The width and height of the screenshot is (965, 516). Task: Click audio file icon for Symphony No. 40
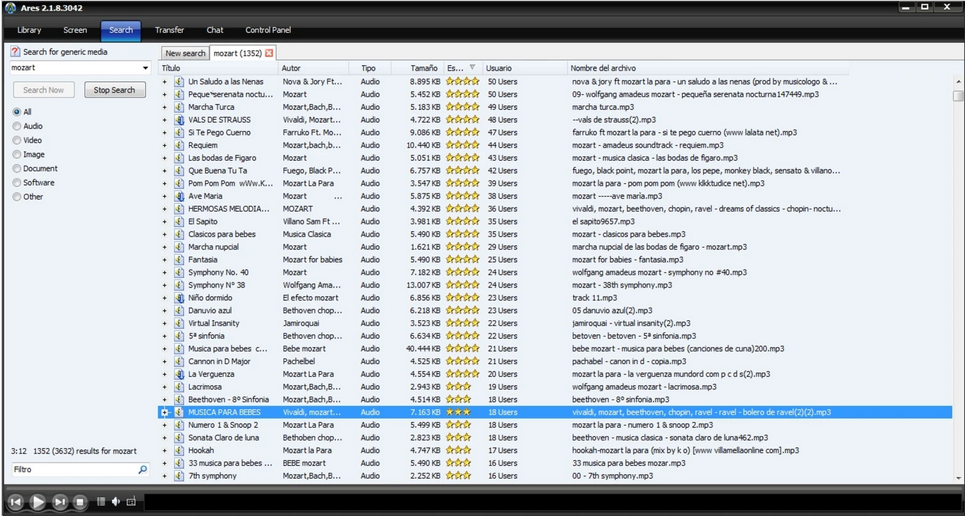179,272
